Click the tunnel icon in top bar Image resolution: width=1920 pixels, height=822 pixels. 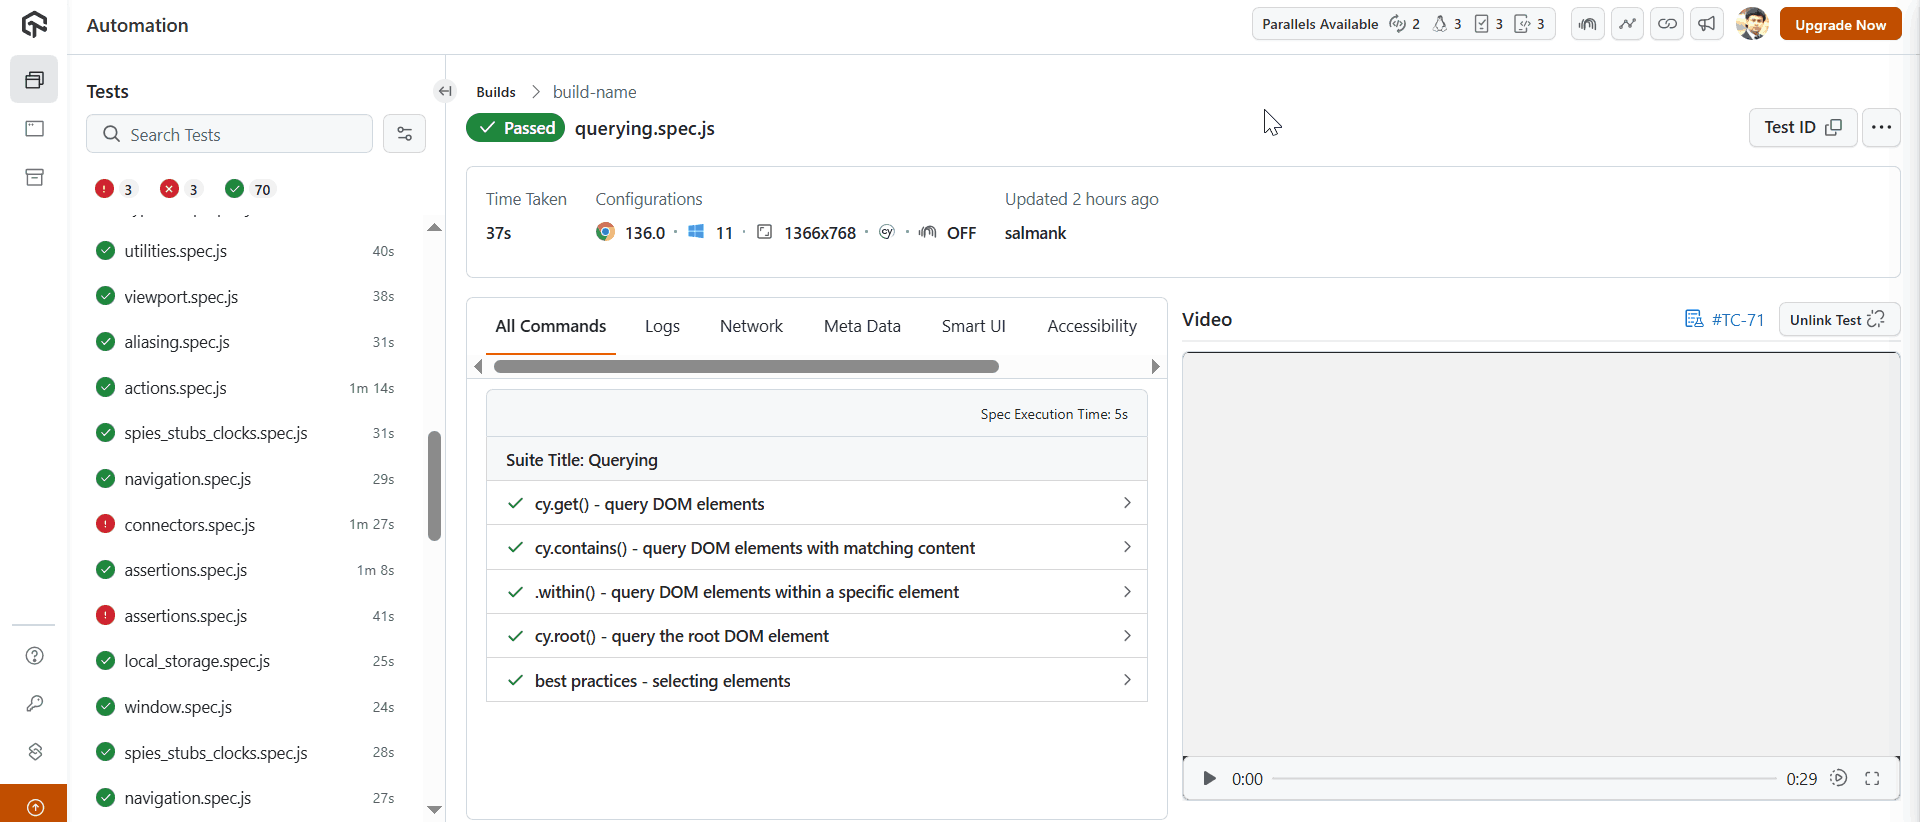1587,24
